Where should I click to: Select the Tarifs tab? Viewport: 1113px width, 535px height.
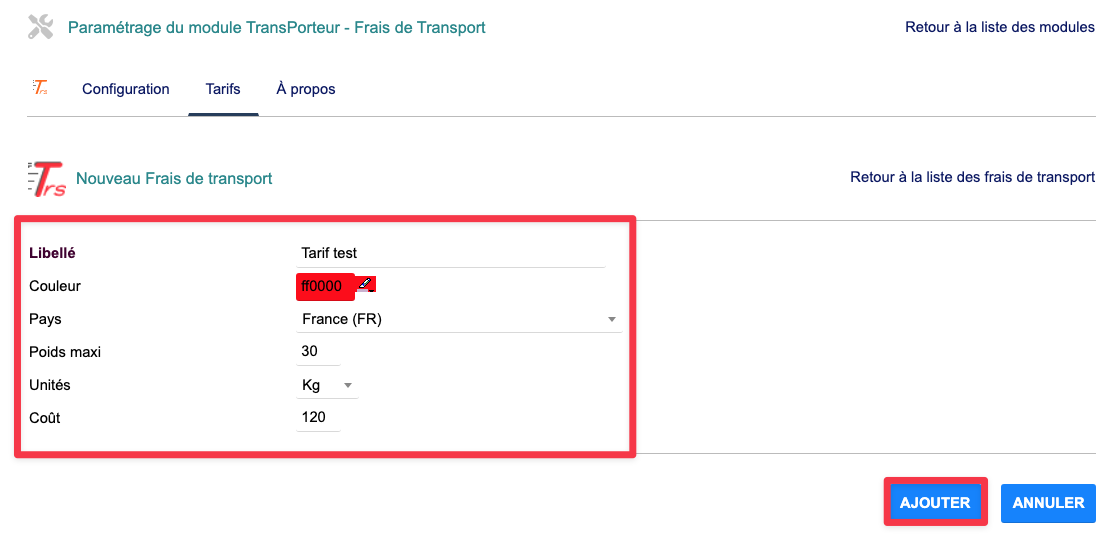(223, 89)
